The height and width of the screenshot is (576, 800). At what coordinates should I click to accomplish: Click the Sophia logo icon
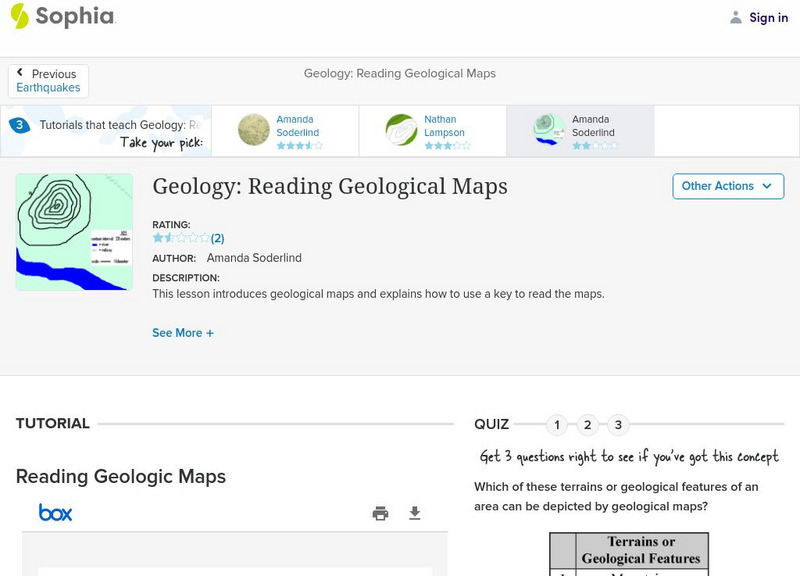coord(20,16)
